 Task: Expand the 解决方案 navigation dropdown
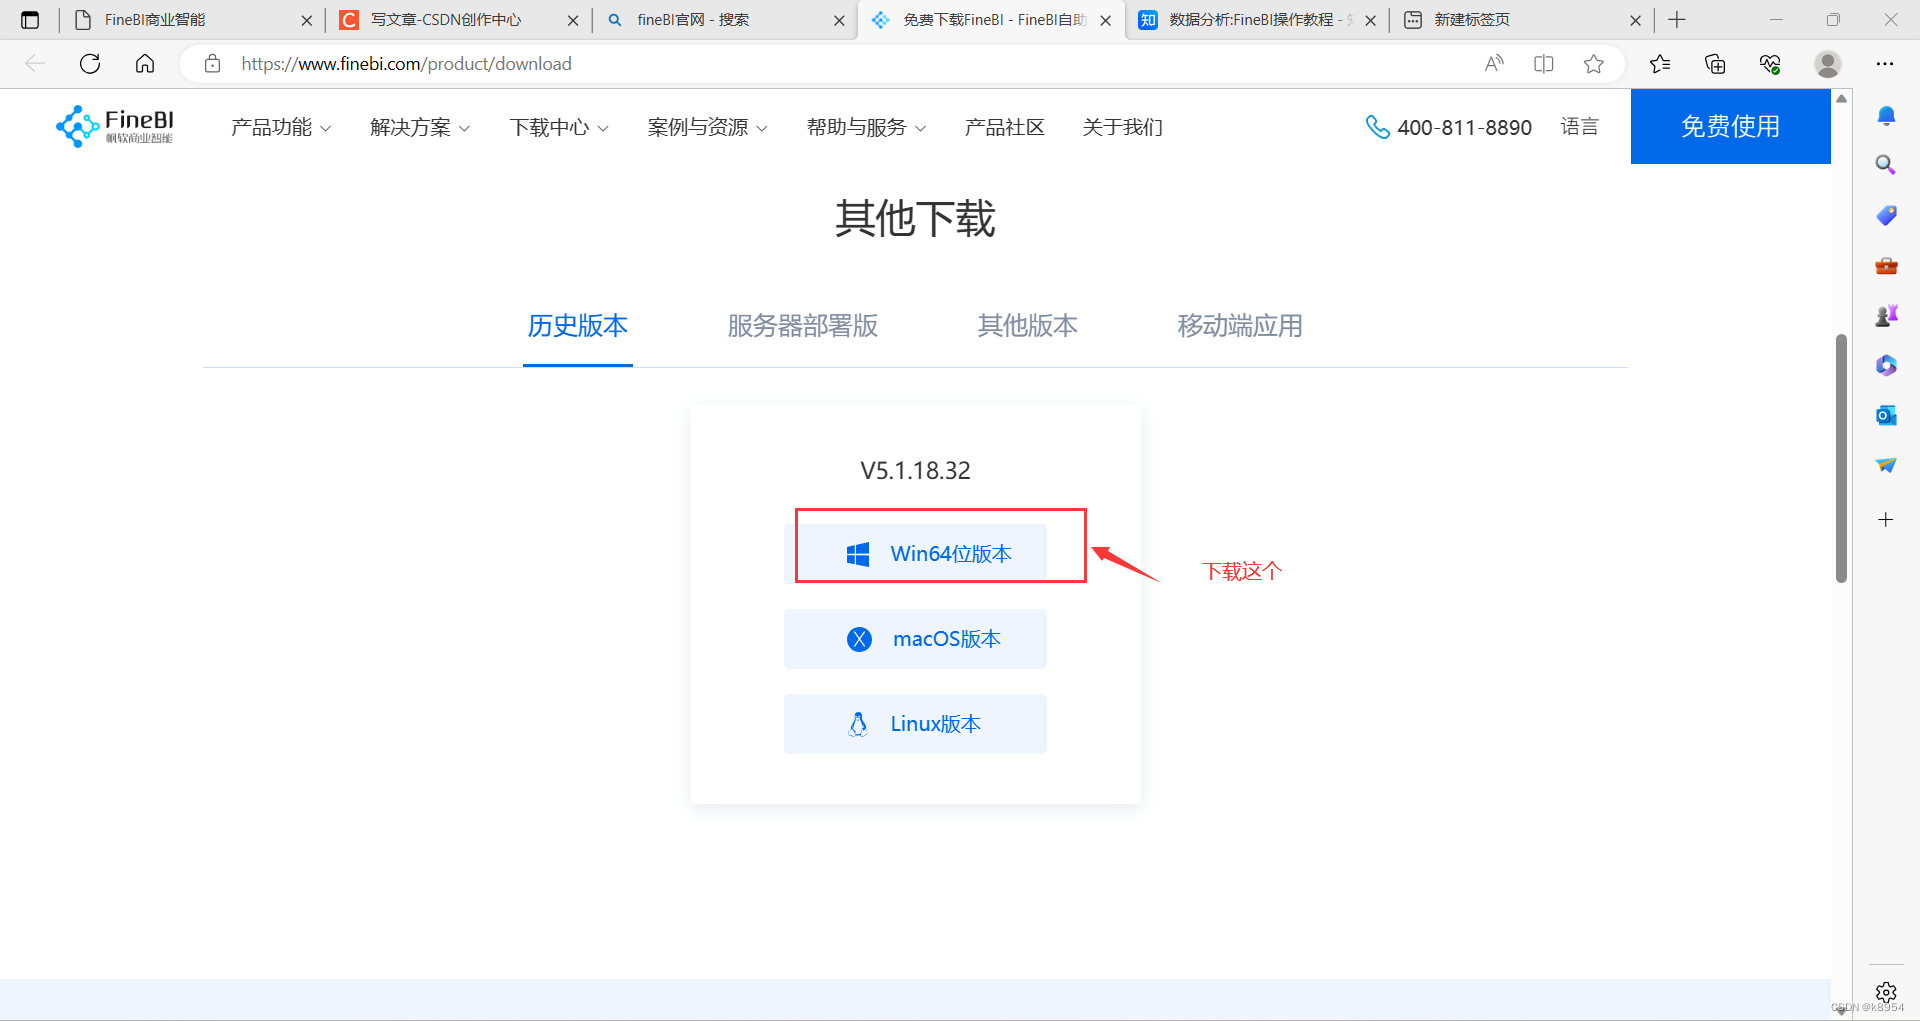[419, 127]
